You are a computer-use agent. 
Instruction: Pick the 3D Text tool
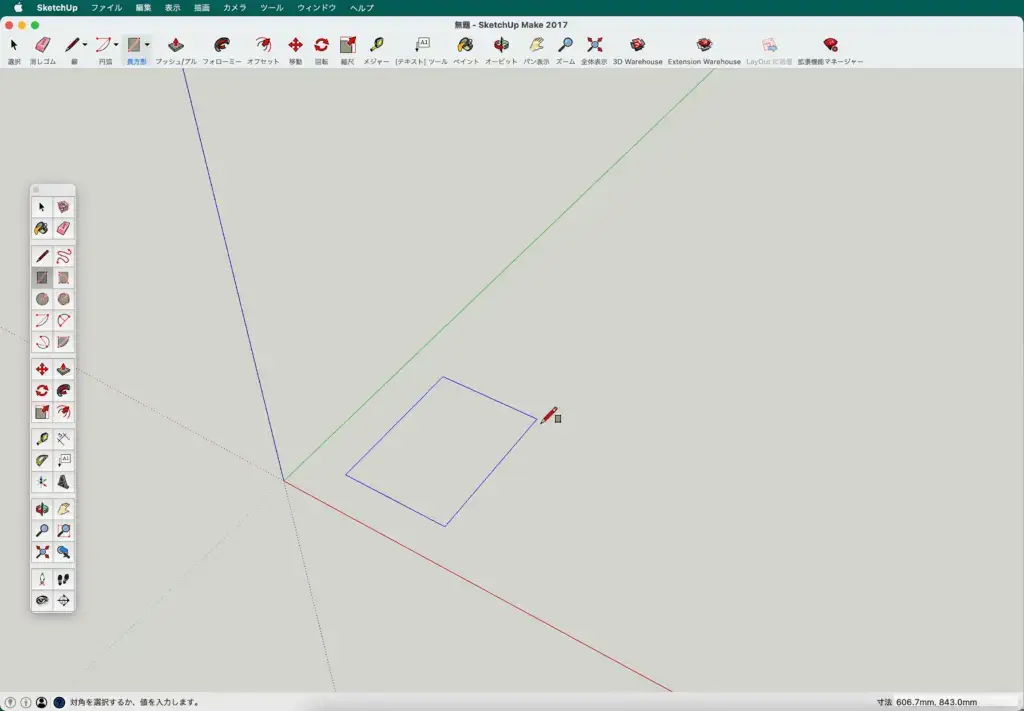63,482
